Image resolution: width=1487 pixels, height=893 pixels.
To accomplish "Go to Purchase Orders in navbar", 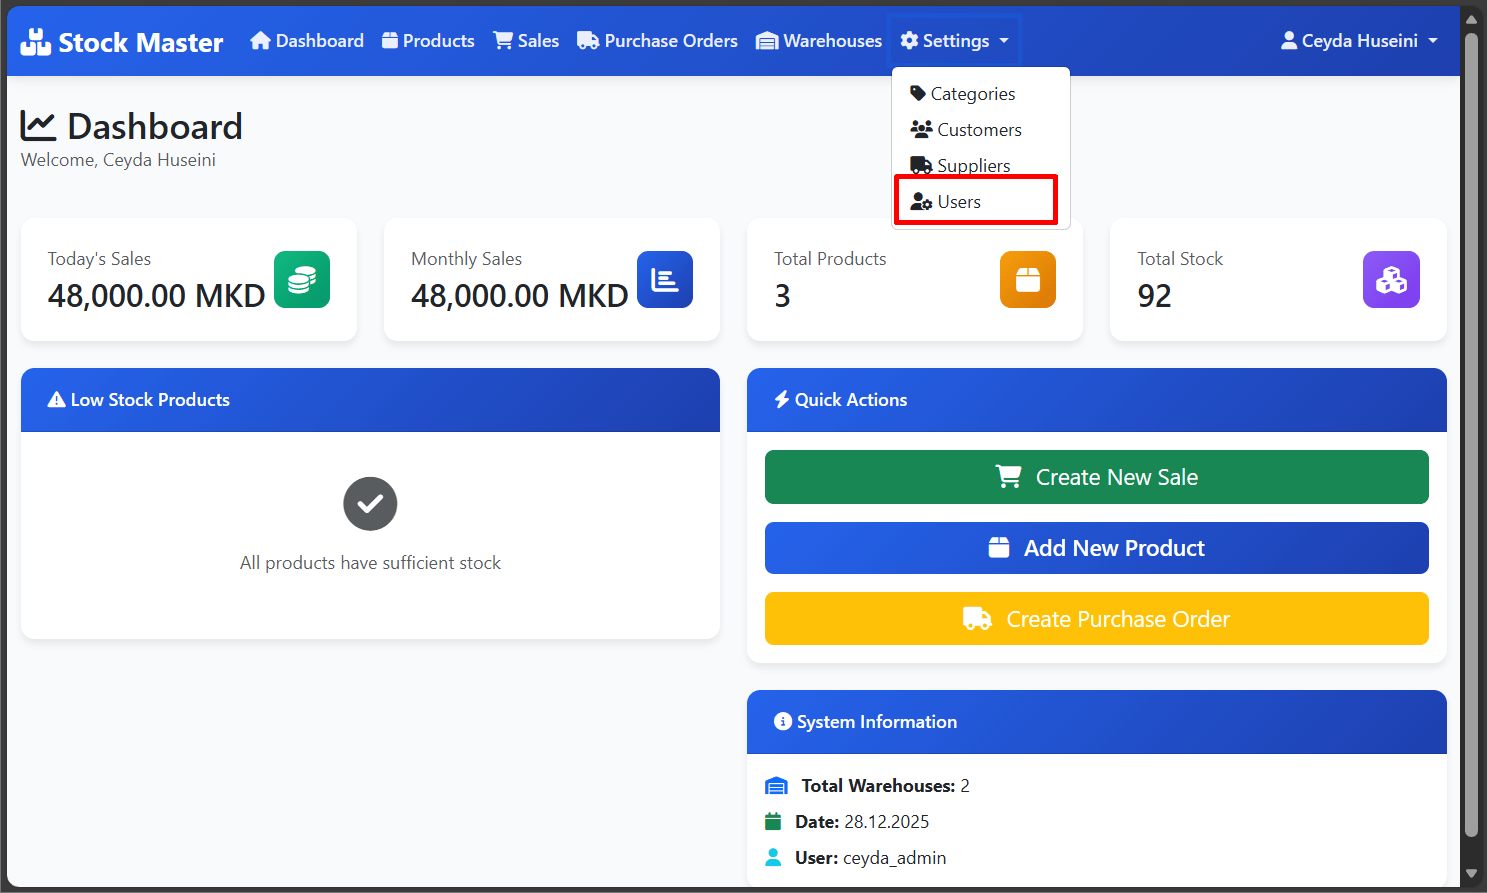I will point(658,41).
